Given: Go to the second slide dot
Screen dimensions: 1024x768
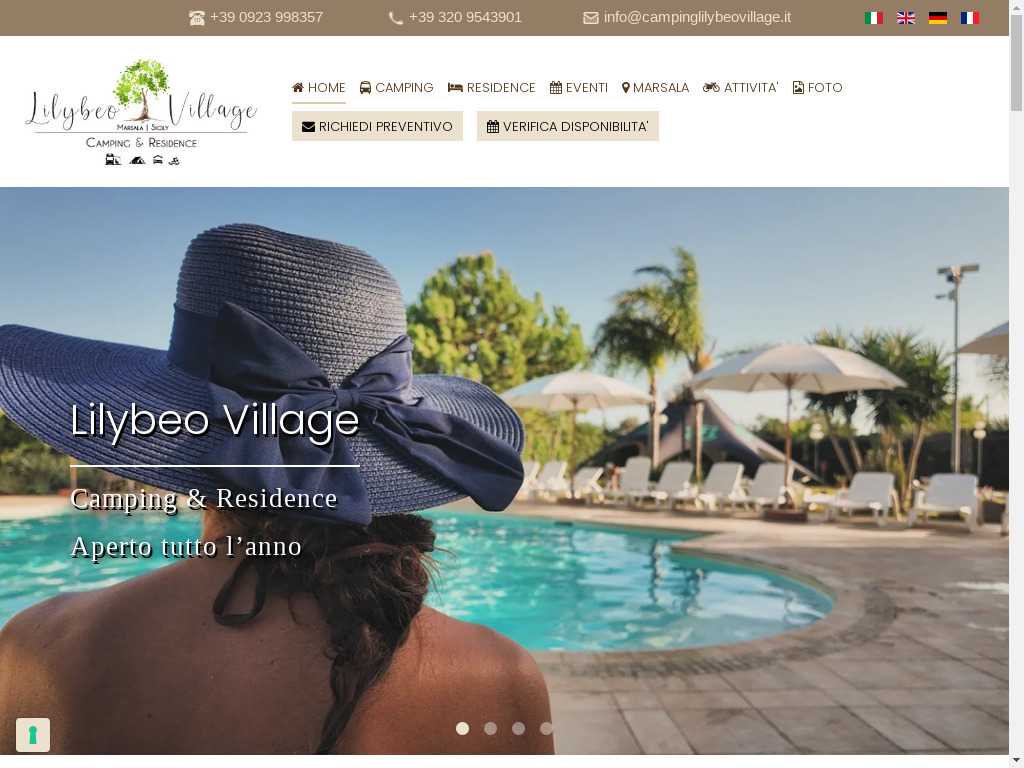Looking at the screenshot, I should point(490,728).
